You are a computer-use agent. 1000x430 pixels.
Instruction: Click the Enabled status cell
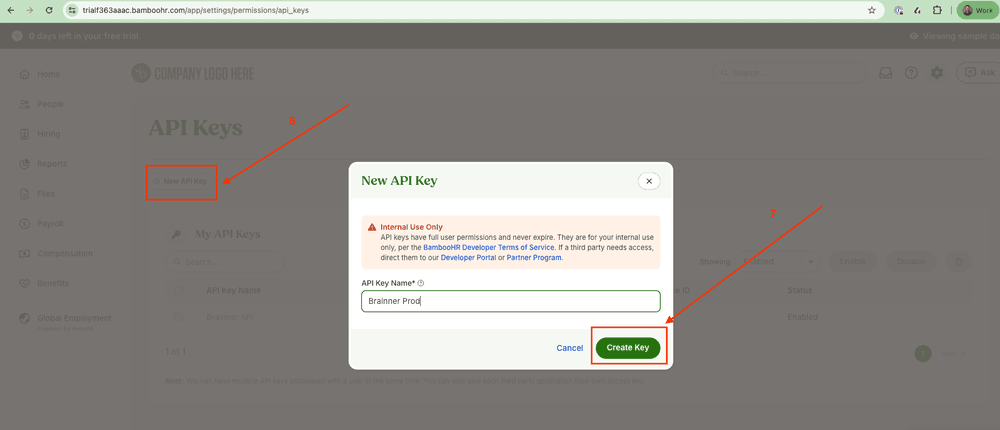coord(802,317)
